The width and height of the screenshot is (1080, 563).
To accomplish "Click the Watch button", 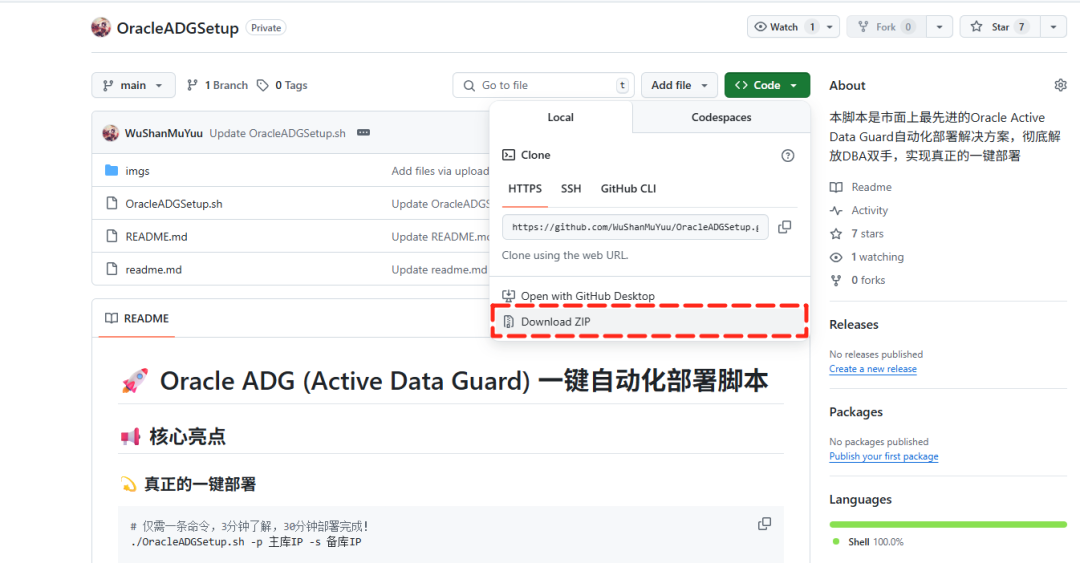I will [784, 27].
